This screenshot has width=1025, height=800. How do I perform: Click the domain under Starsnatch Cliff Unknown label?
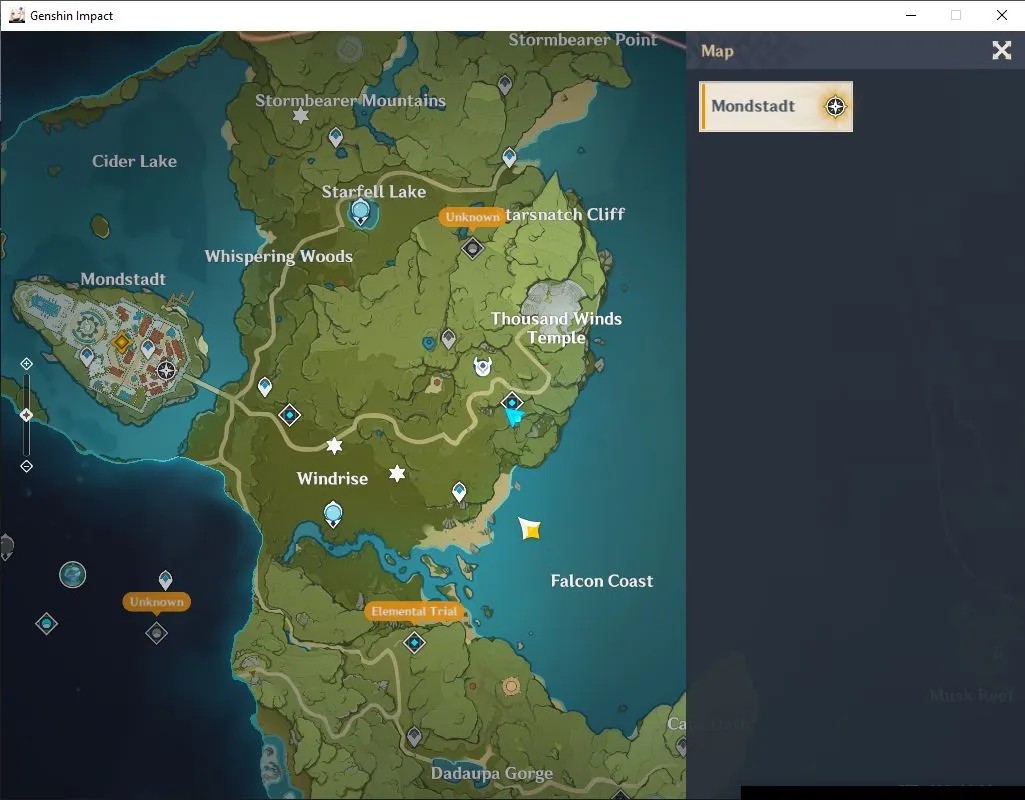(472, 248)
